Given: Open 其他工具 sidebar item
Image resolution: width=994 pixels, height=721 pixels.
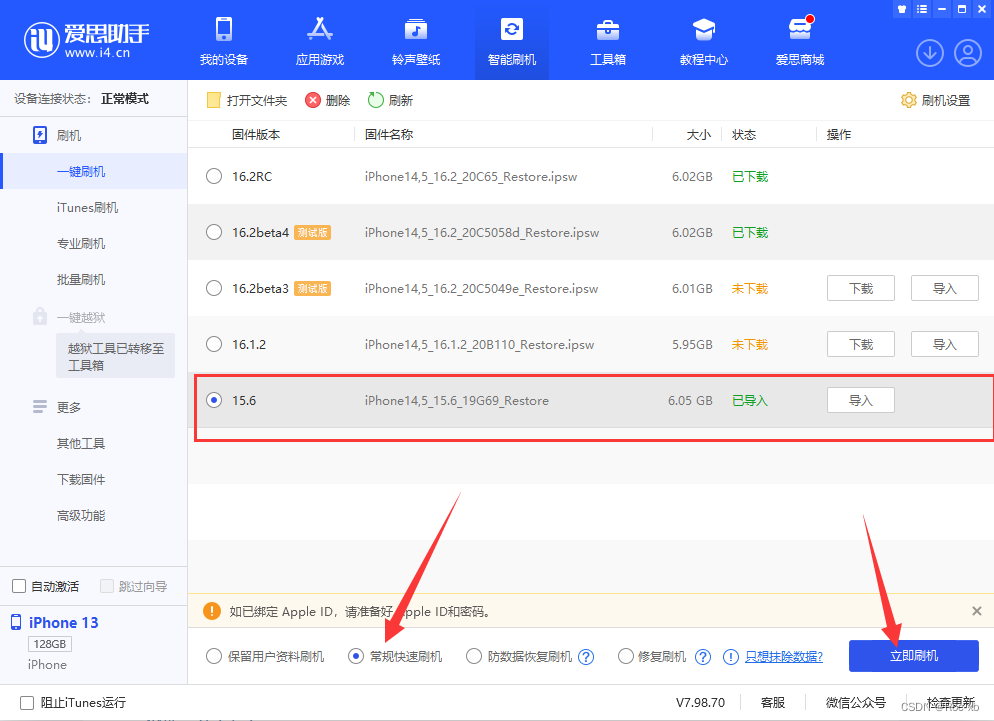Looking at the screenshot, I should pos(81,443).
